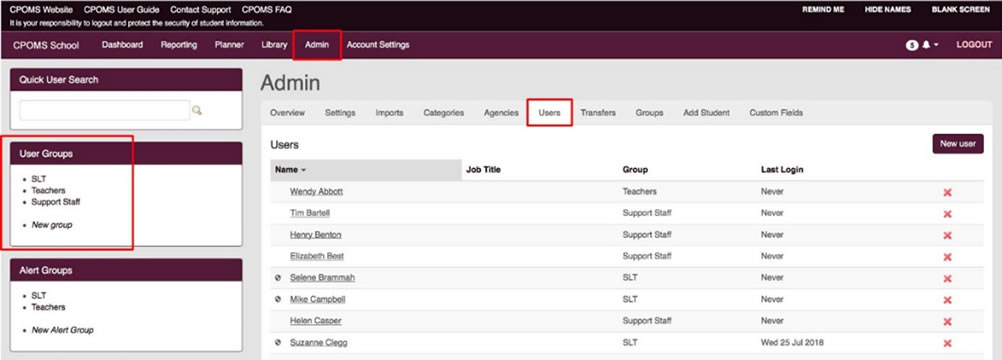Open Suzanne Clegg's user profile
The image size is (1002, 360).
pos(319,342)
